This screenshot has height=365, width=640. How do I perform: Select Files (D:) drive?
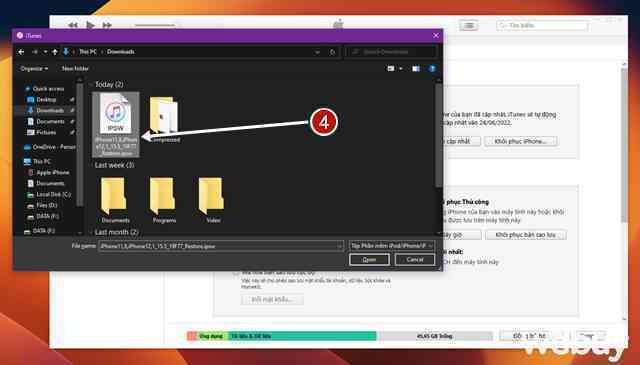(x=42, y=205)
